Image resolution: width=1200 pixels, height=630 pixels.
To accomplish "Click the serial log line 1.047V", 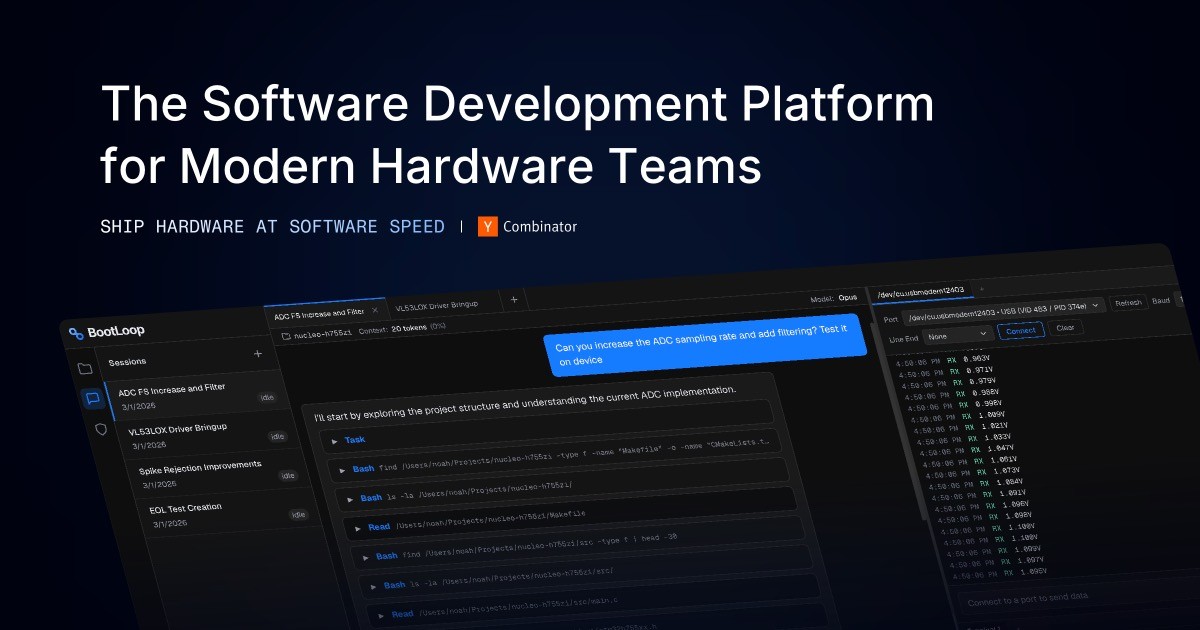I will pos(968,448).
